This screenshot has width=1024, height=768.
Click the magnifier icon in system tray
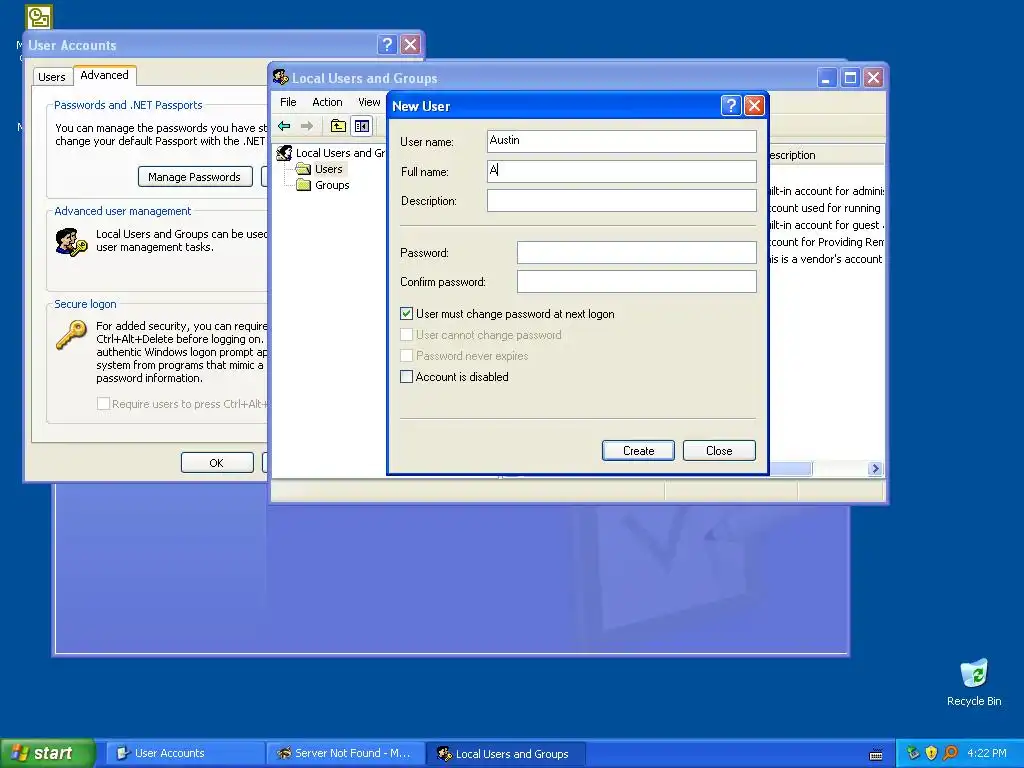point(950,753)
